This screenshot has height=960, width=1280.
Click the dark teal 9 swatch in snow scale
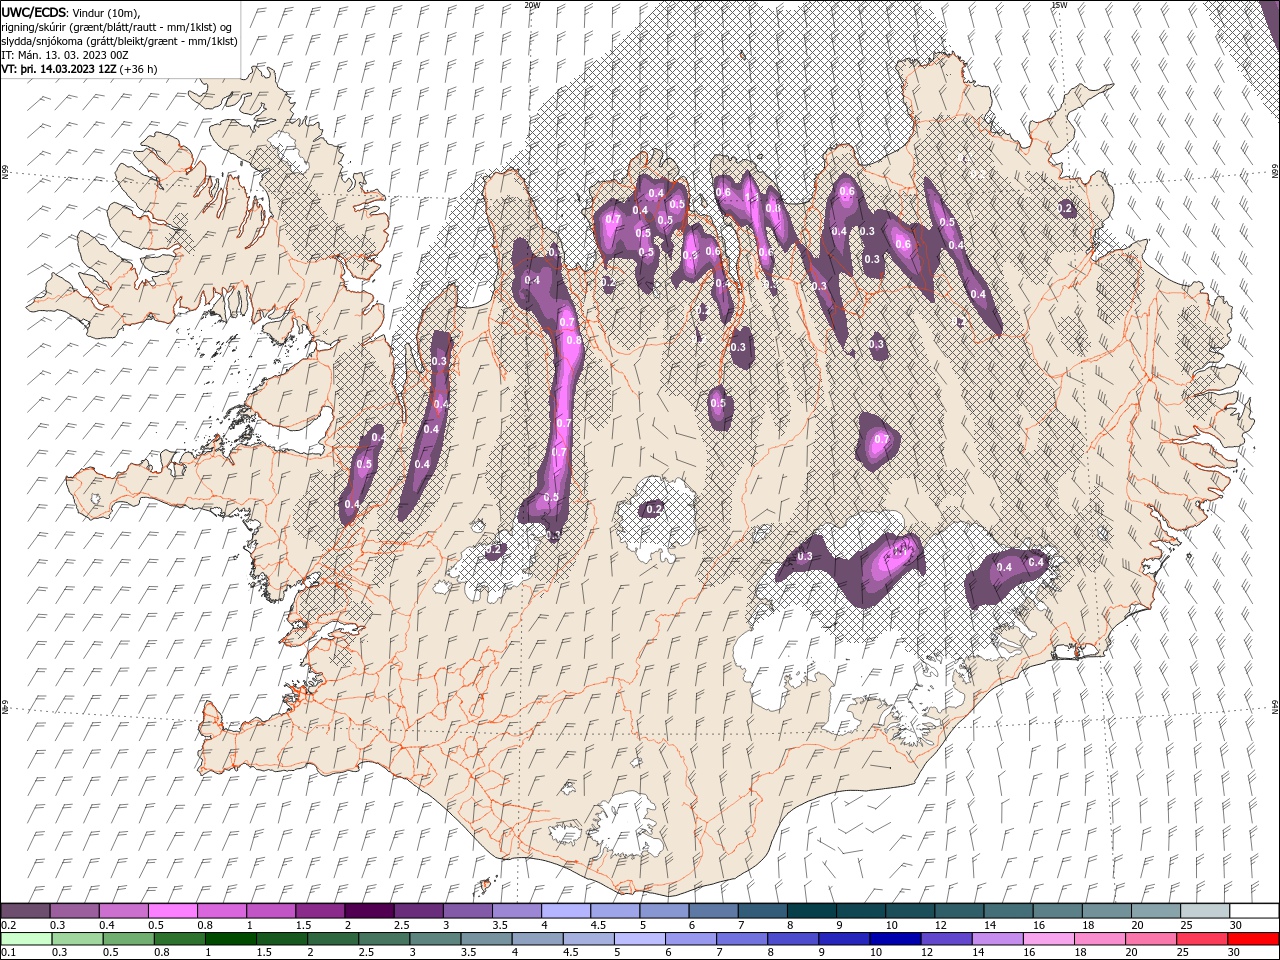861,911
